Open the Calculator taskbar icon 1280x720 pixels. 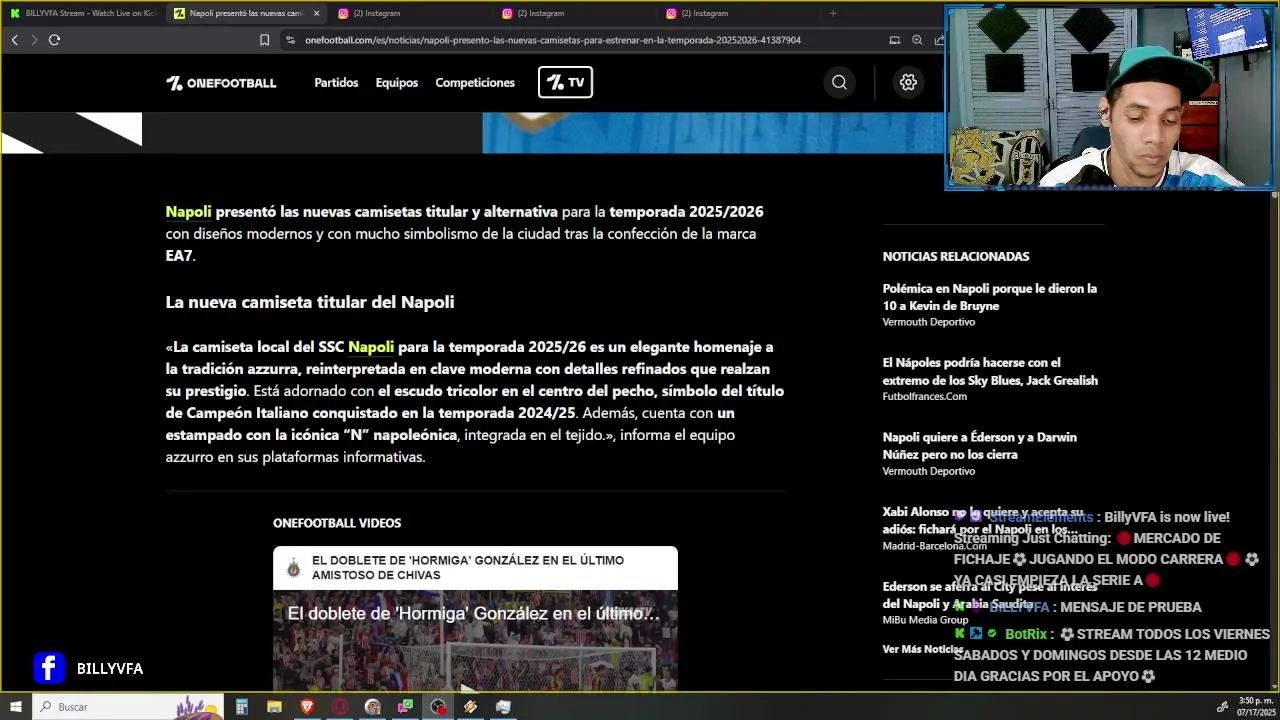coord(241,707)
